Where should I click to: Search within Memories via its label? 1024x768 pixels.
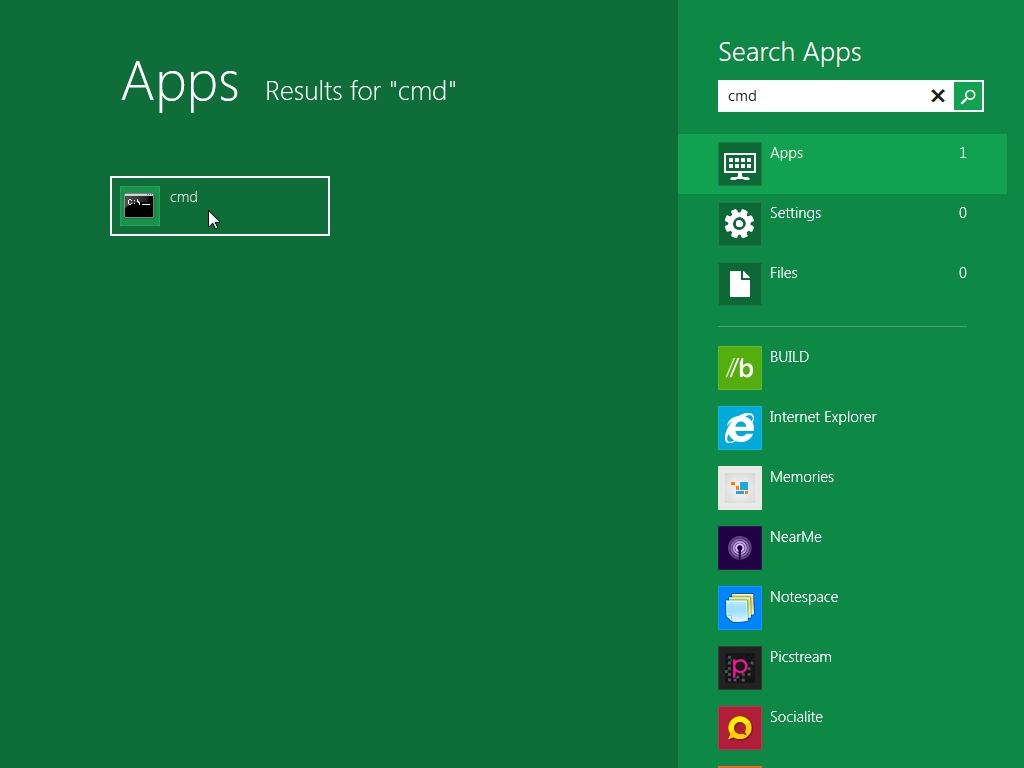[x=802, y=477]
